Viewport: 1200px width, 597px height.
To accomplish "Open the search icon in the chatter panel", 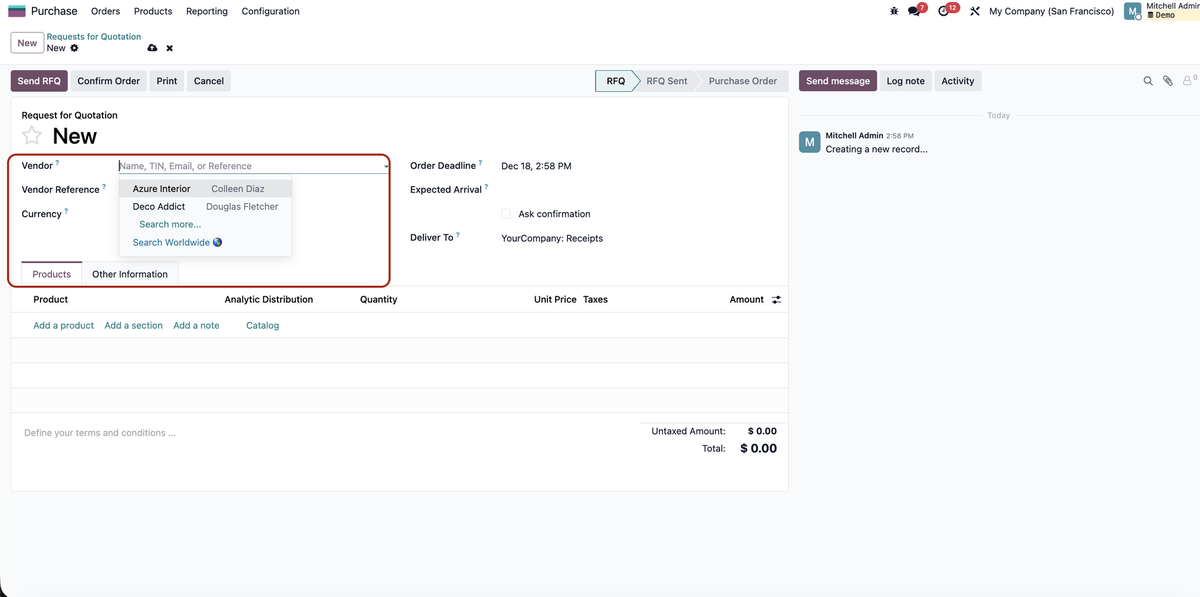I will click(1147, 80).
